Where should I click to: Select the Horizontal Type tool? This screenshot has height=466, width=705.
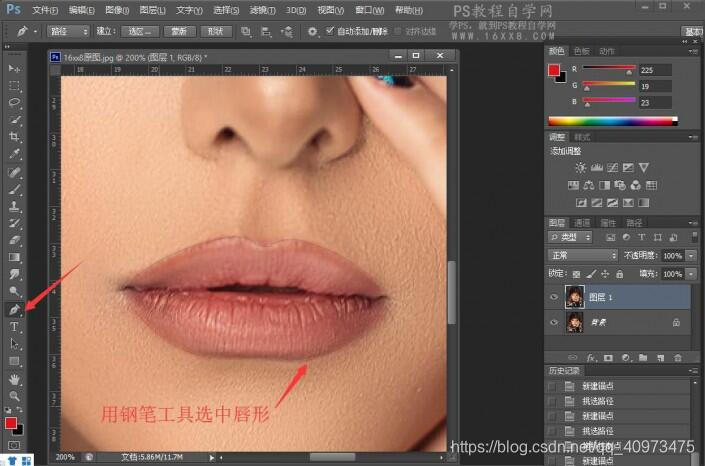[14, 327]
